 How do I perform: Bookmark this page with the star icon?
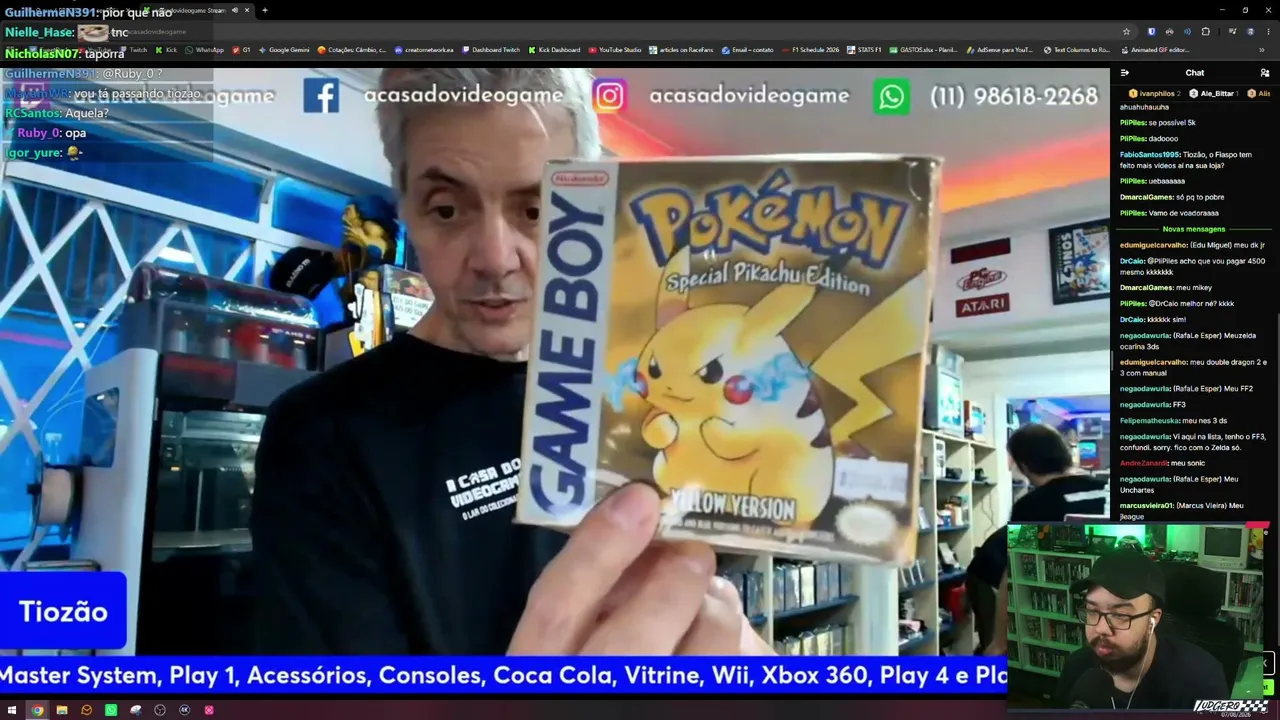point(1126,31)
